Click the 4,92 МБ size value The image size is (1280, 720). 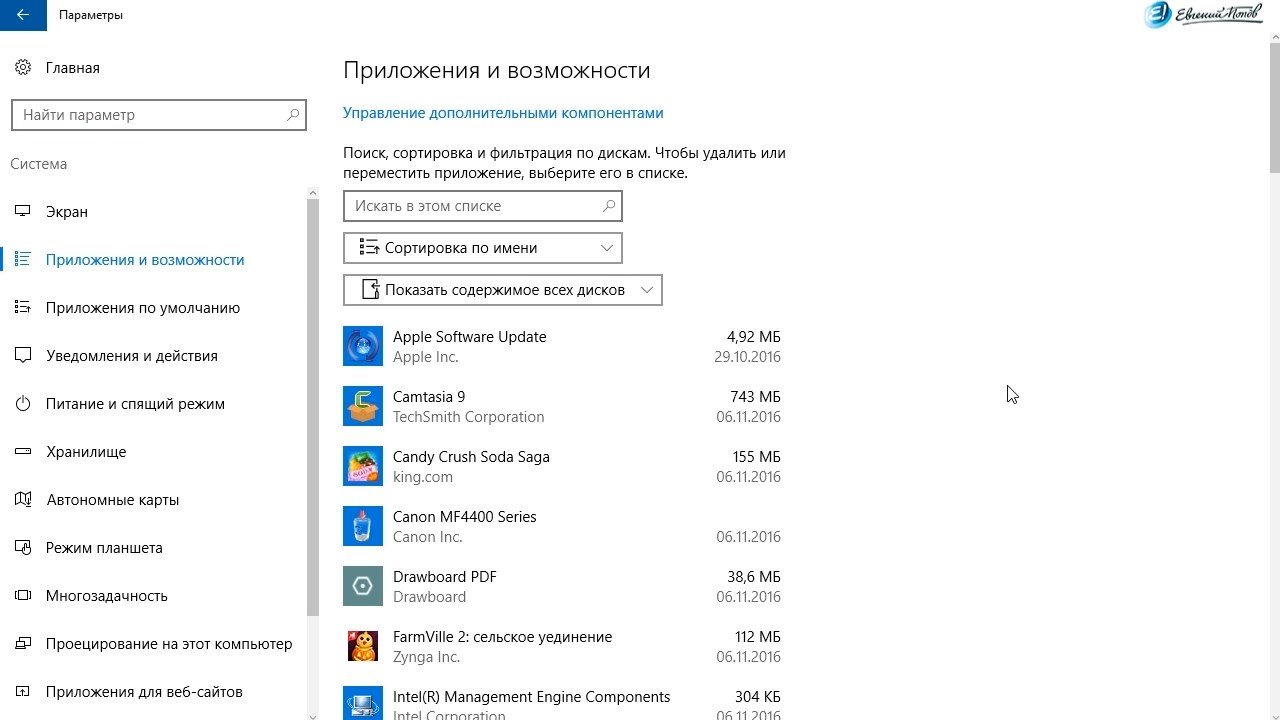(754, 337)
